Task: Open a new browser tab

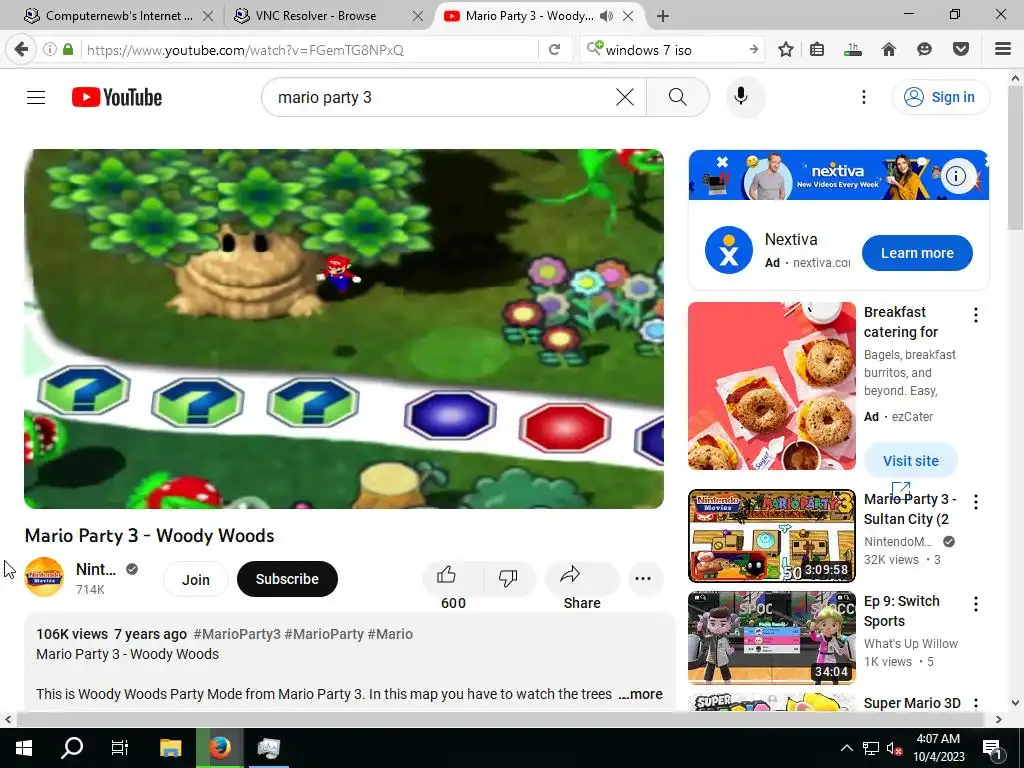Action: pos(663,16)
